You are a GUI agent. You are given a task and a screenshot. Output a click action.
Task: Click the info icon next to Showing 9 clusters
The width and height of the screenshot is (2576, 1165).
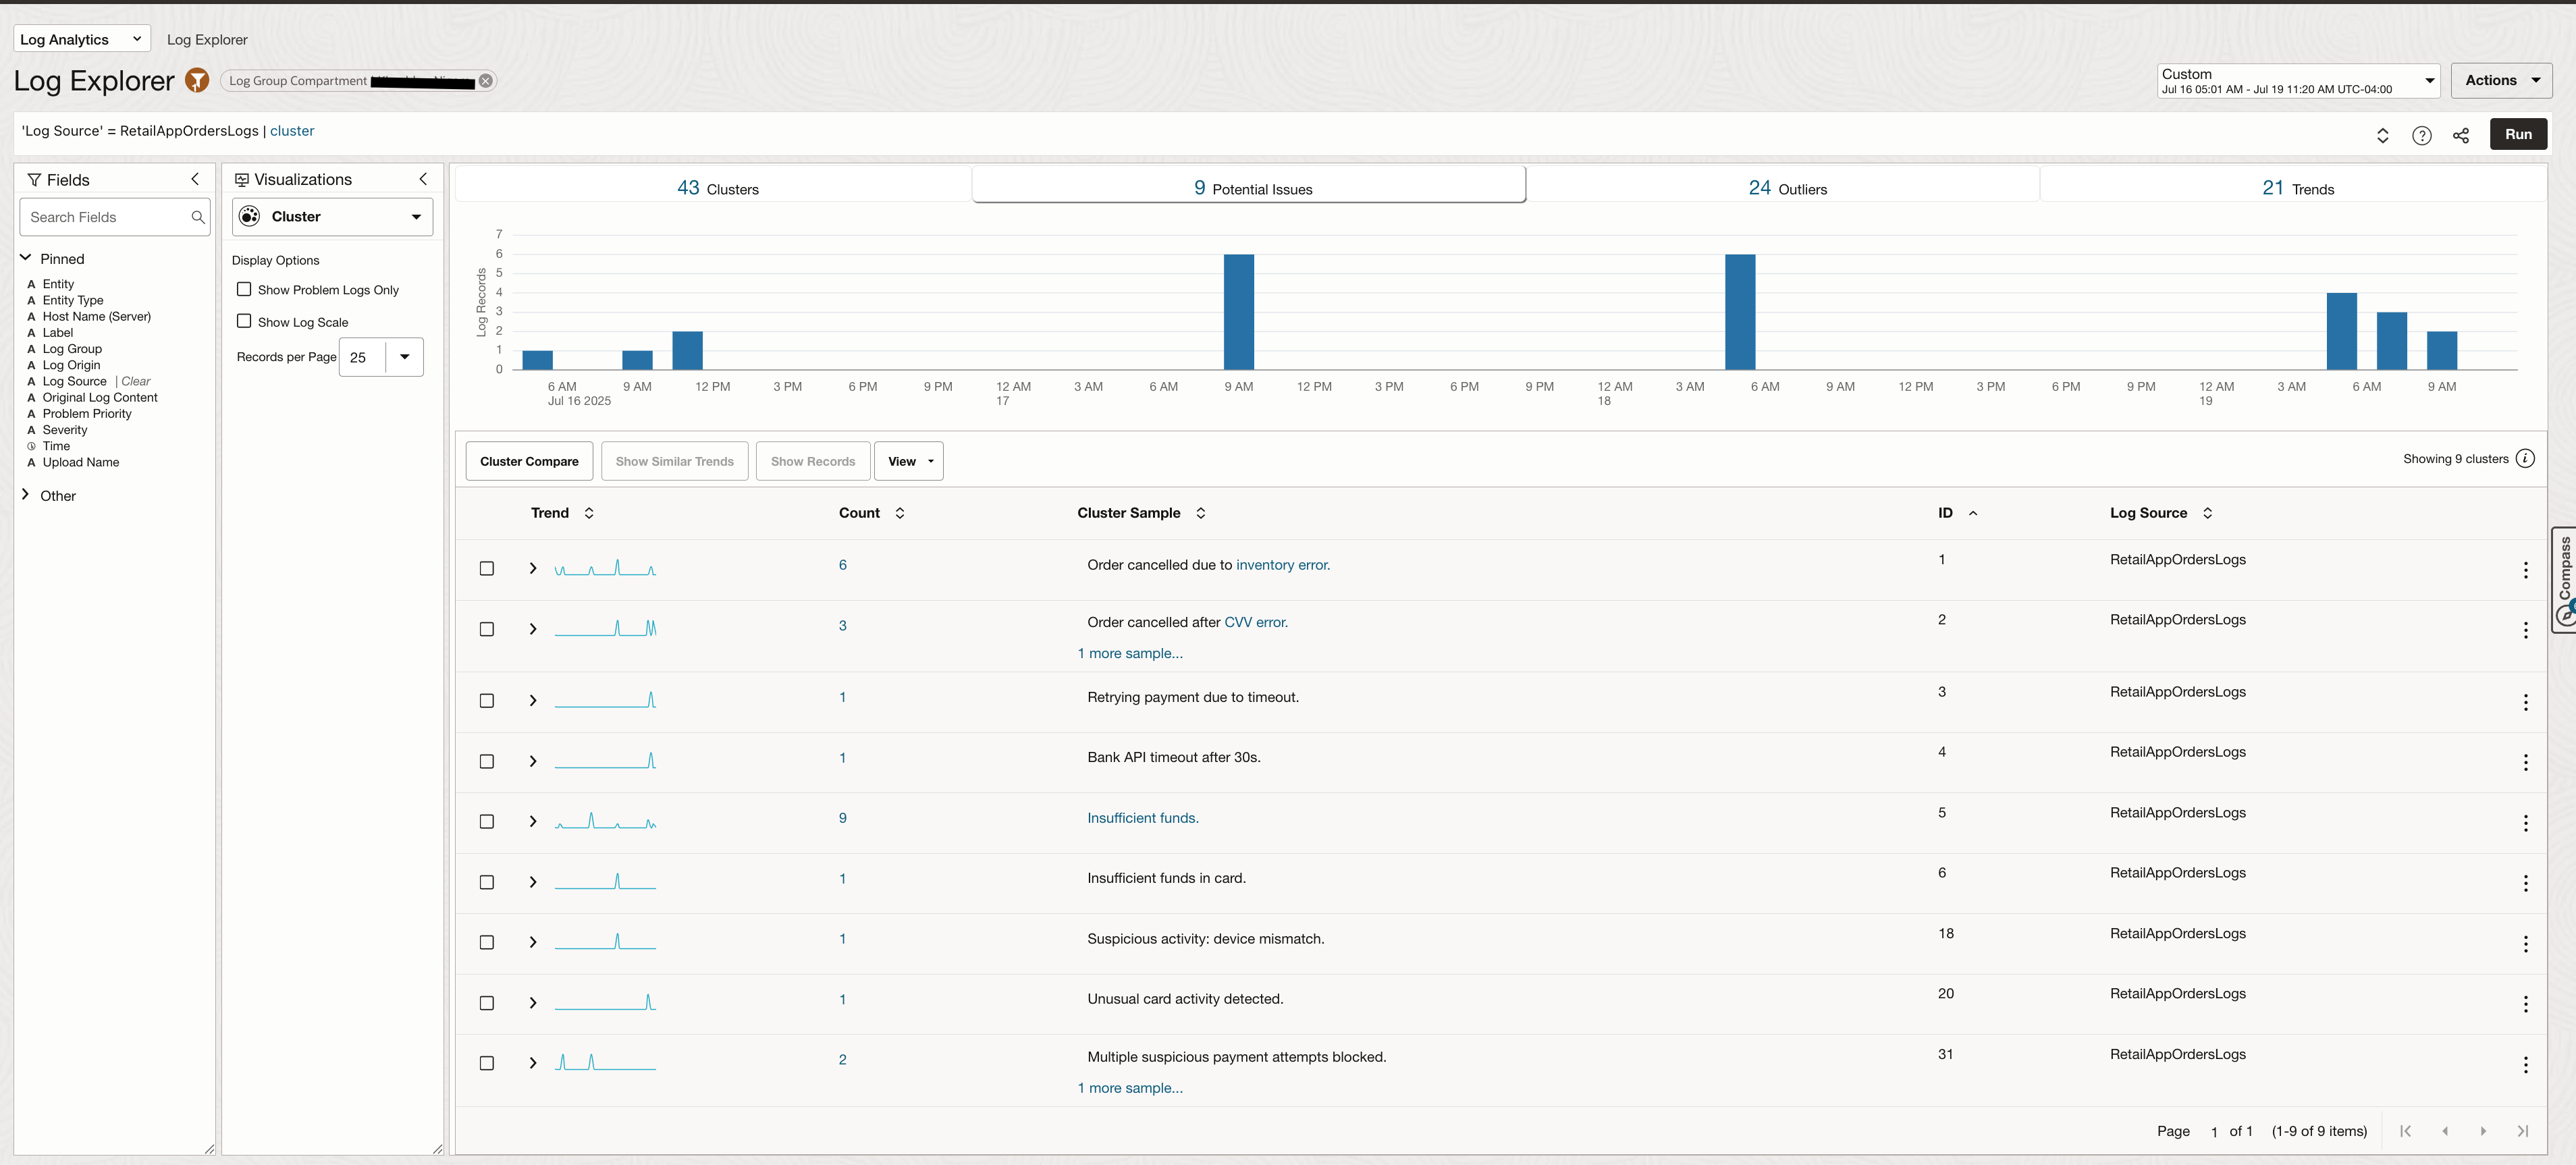coord(2525,459)
